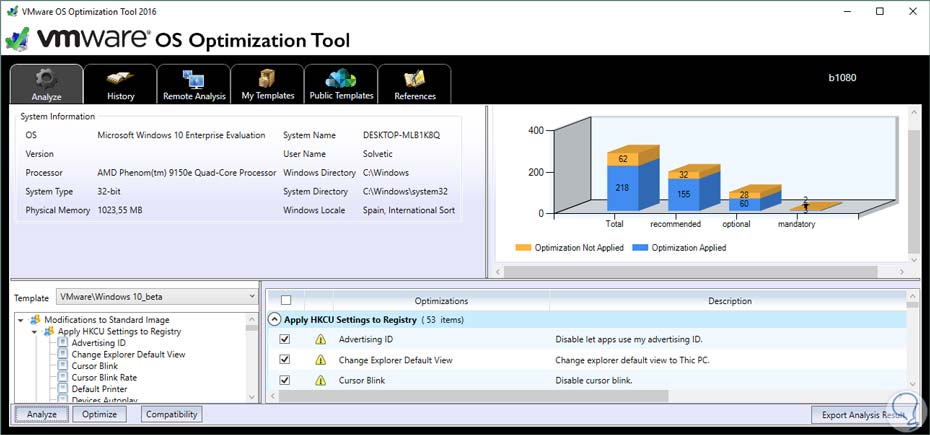This screenshot has width=930, height=435.
Task: Click the Compatibility button
Action: point(171,414)
